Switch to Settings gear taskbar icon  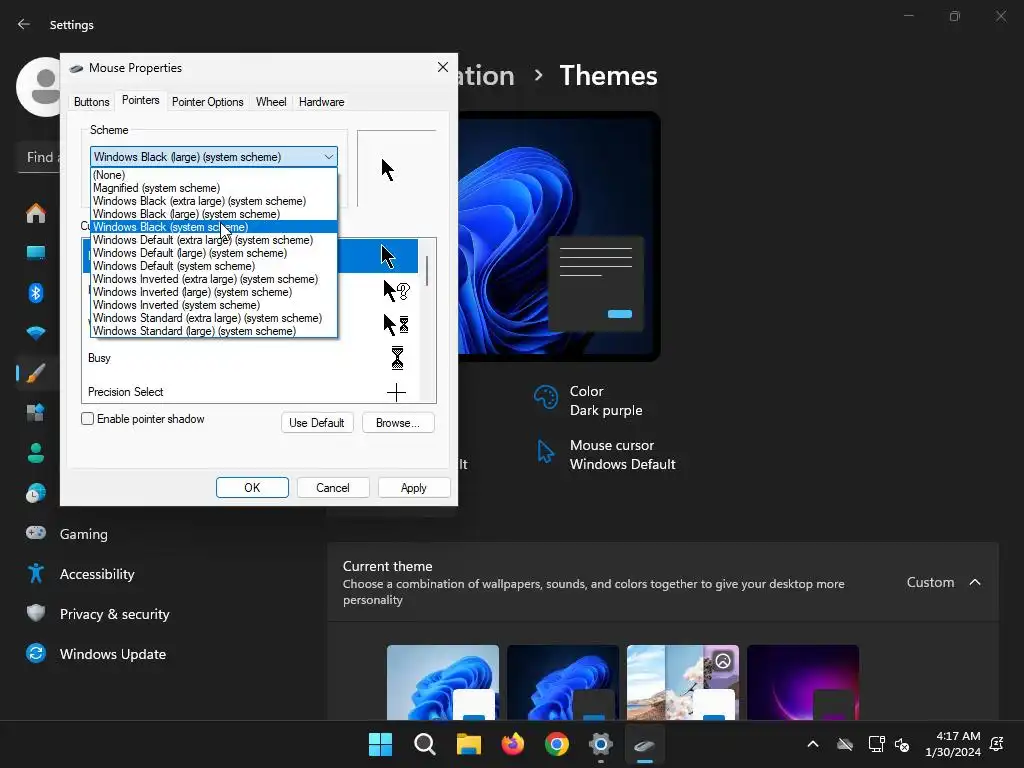coord(600,744)
